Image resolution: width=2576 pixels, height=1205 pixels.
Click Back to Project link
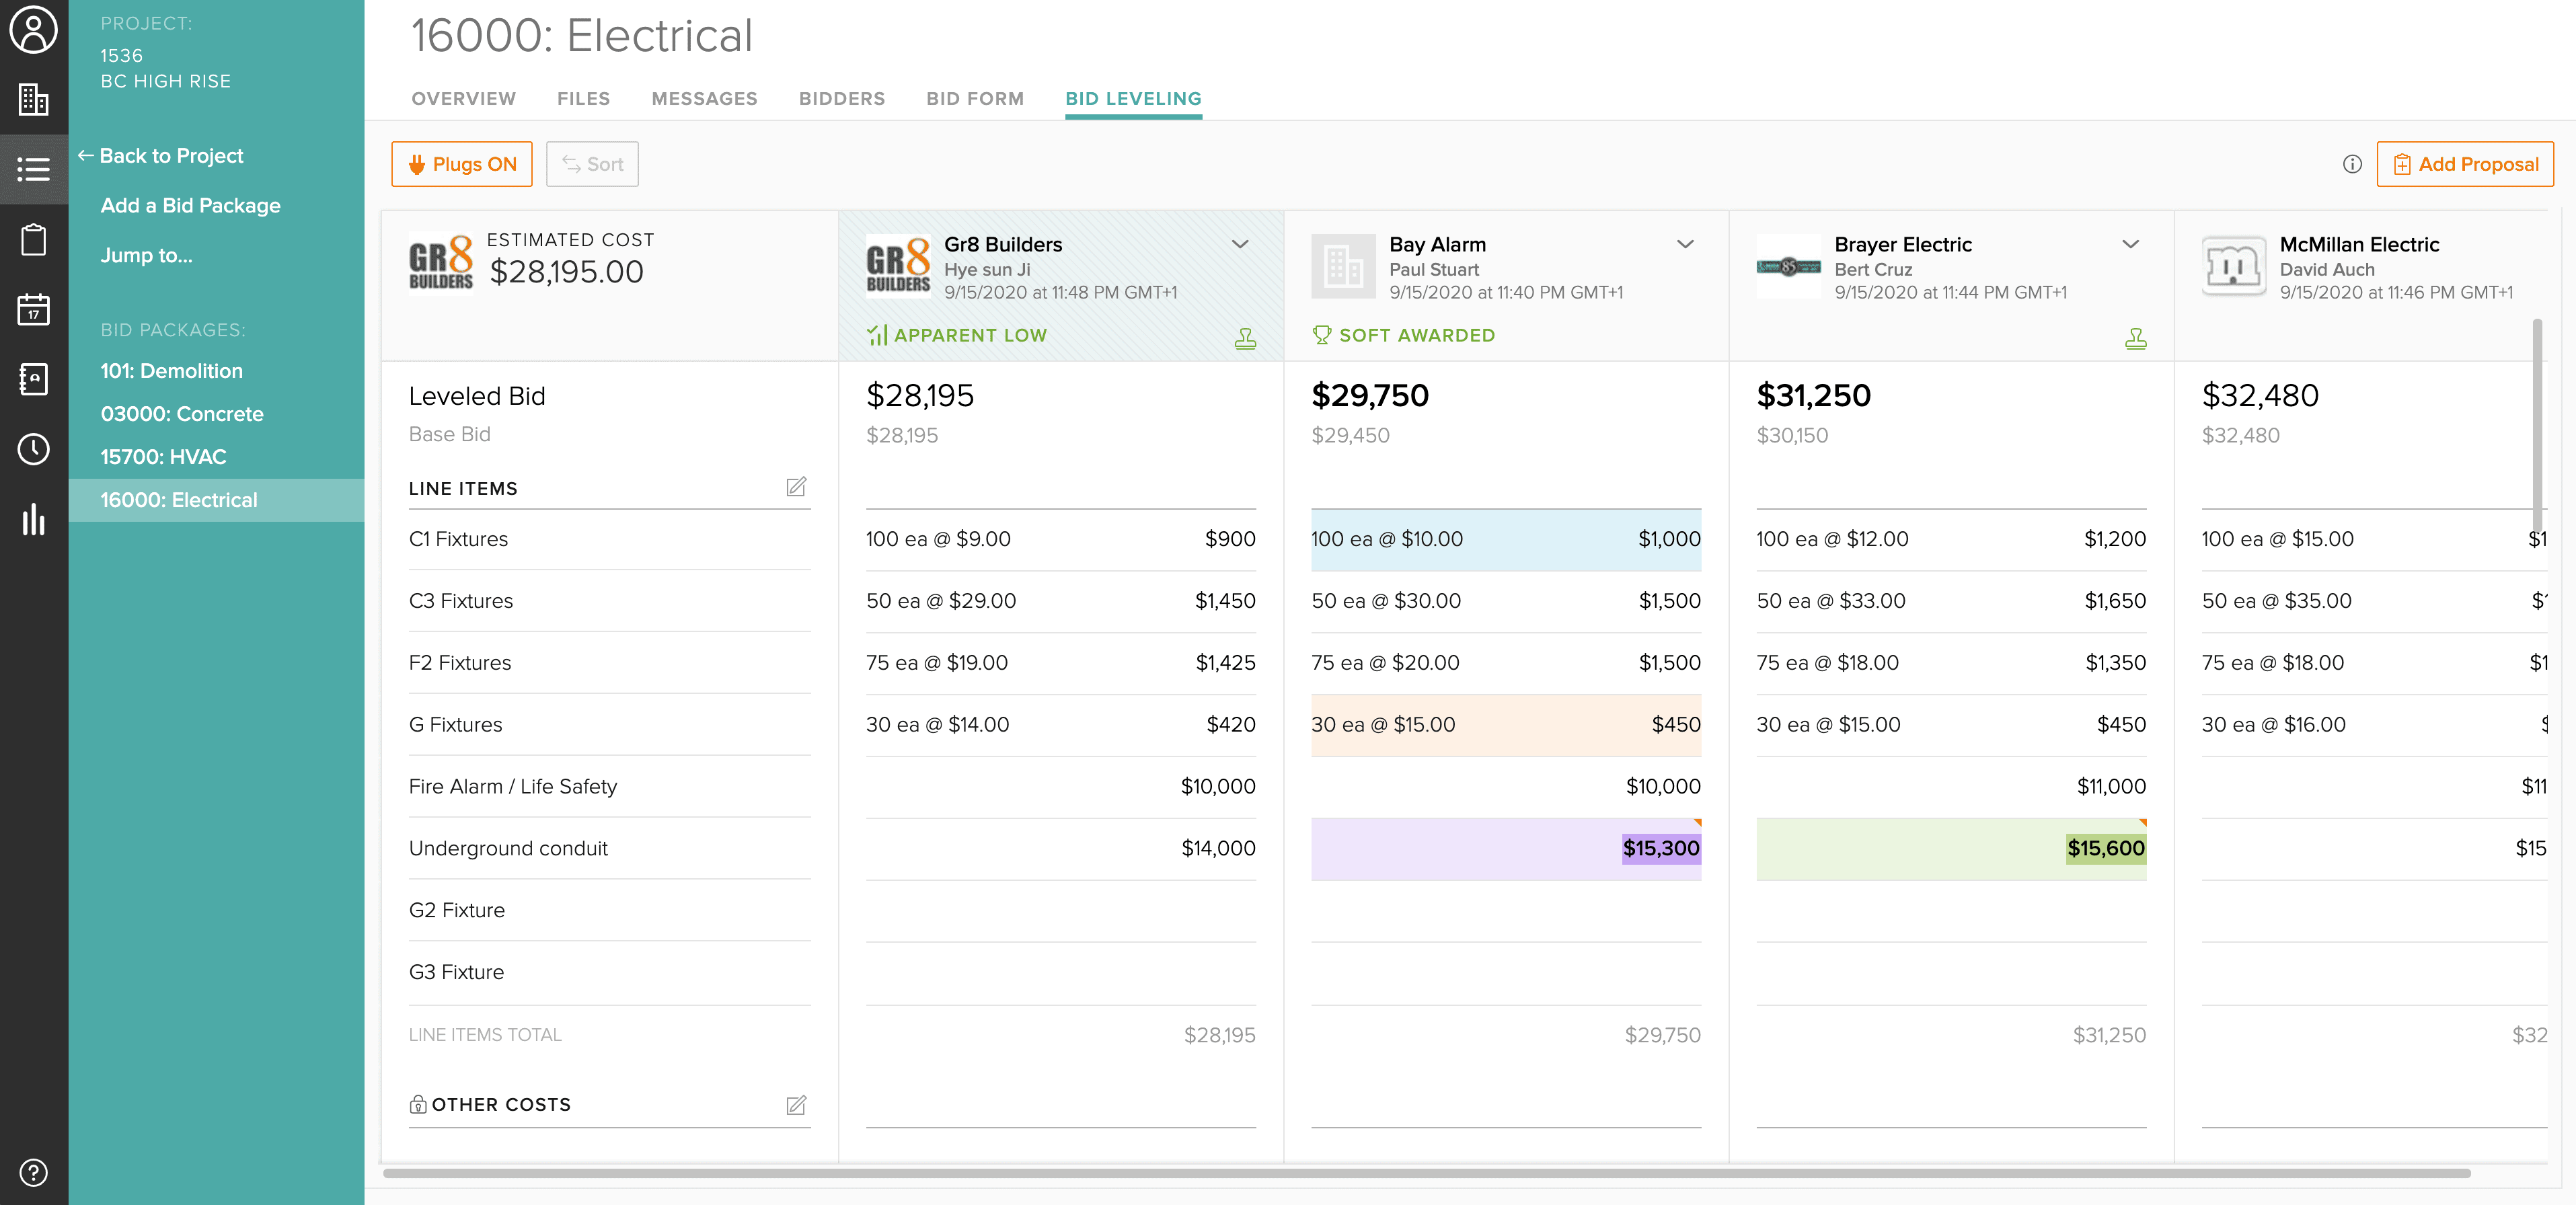[x=161, y=155]
